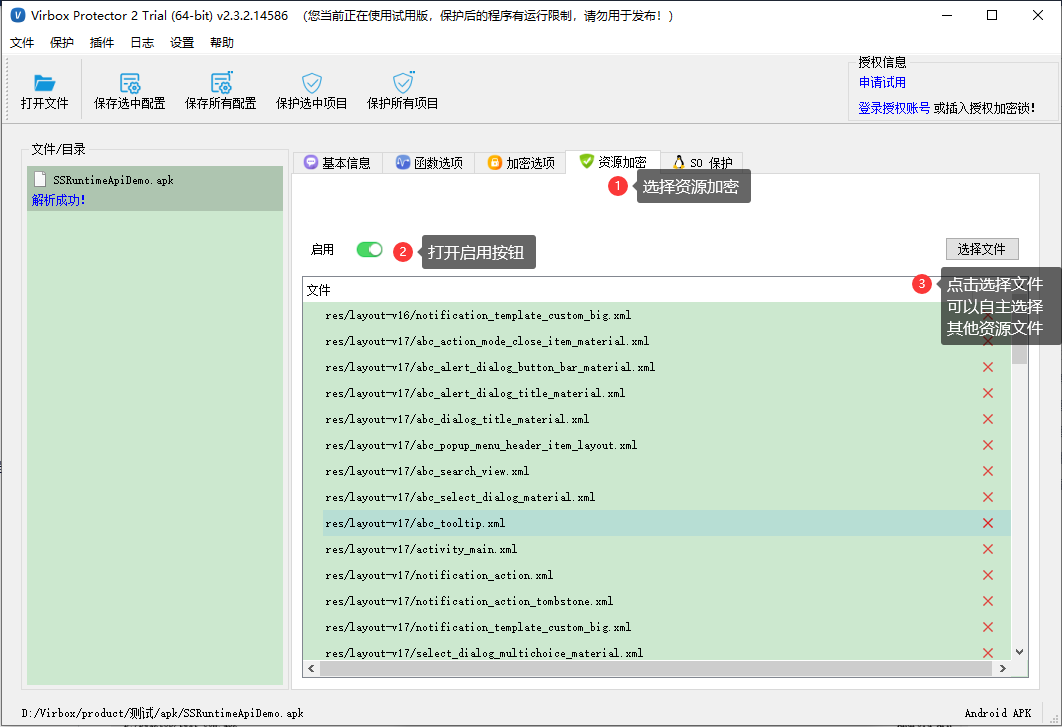Click the APK file path in status bar
This screenshot has width=1062, height=727.
(163, 713)
